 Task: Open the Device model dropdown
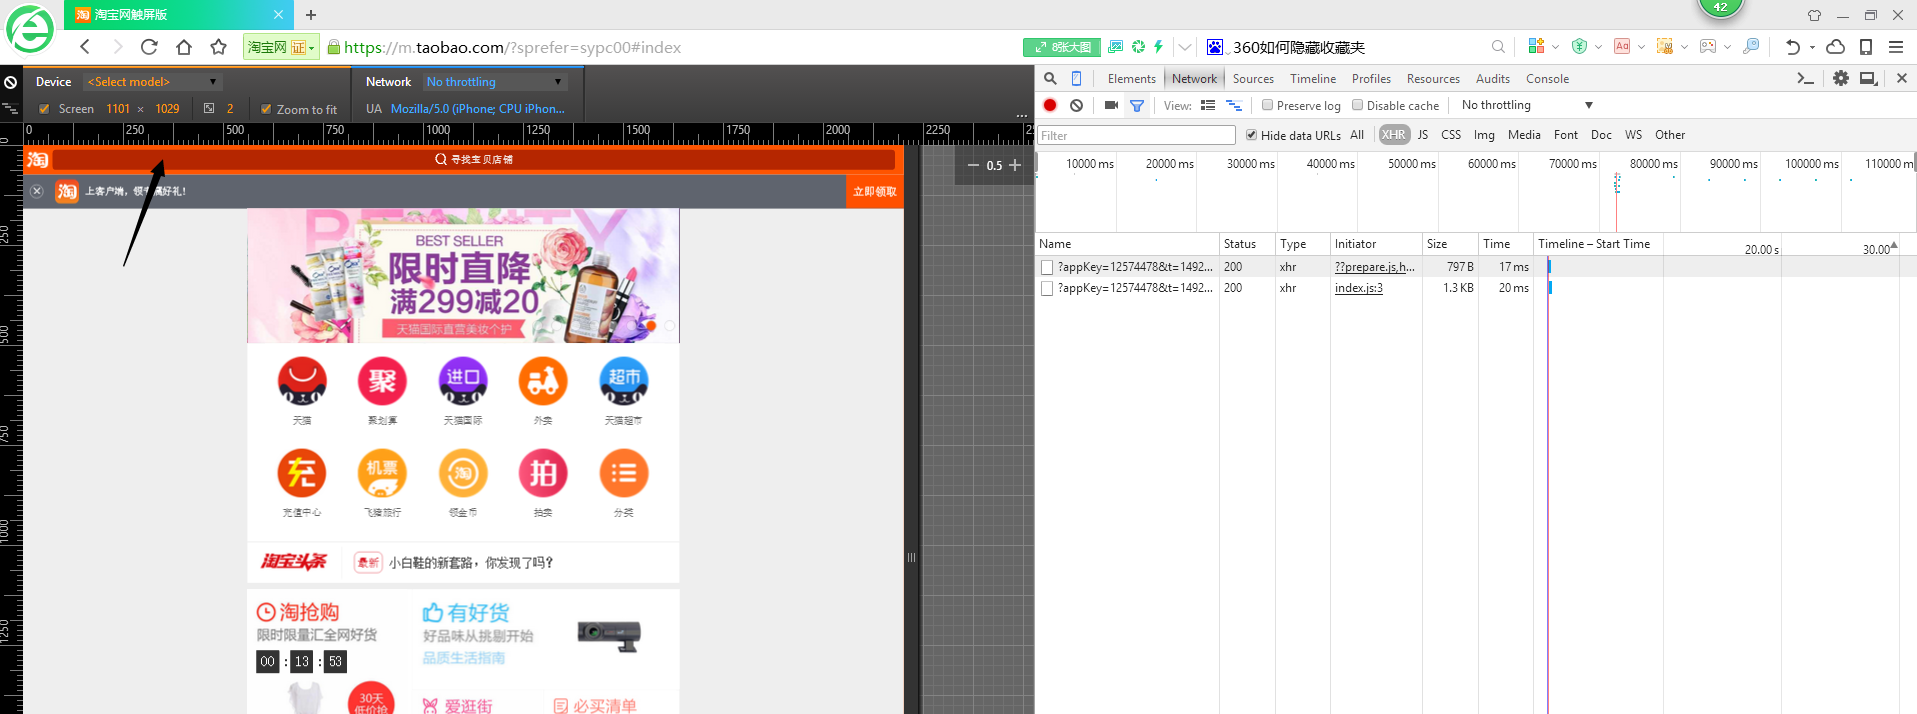tap(153, 82)
